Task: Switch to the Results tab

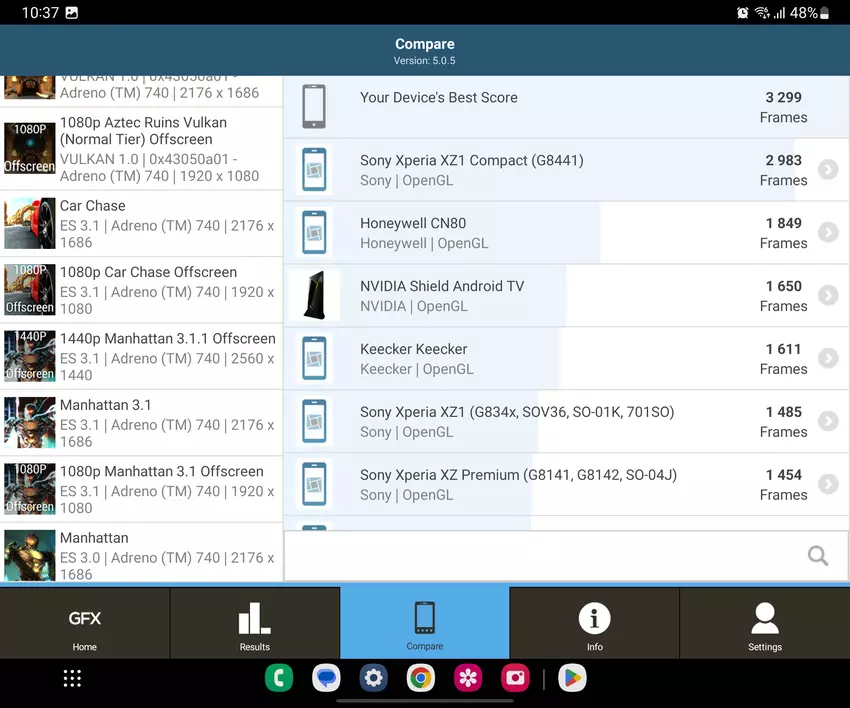Action: 255,624
